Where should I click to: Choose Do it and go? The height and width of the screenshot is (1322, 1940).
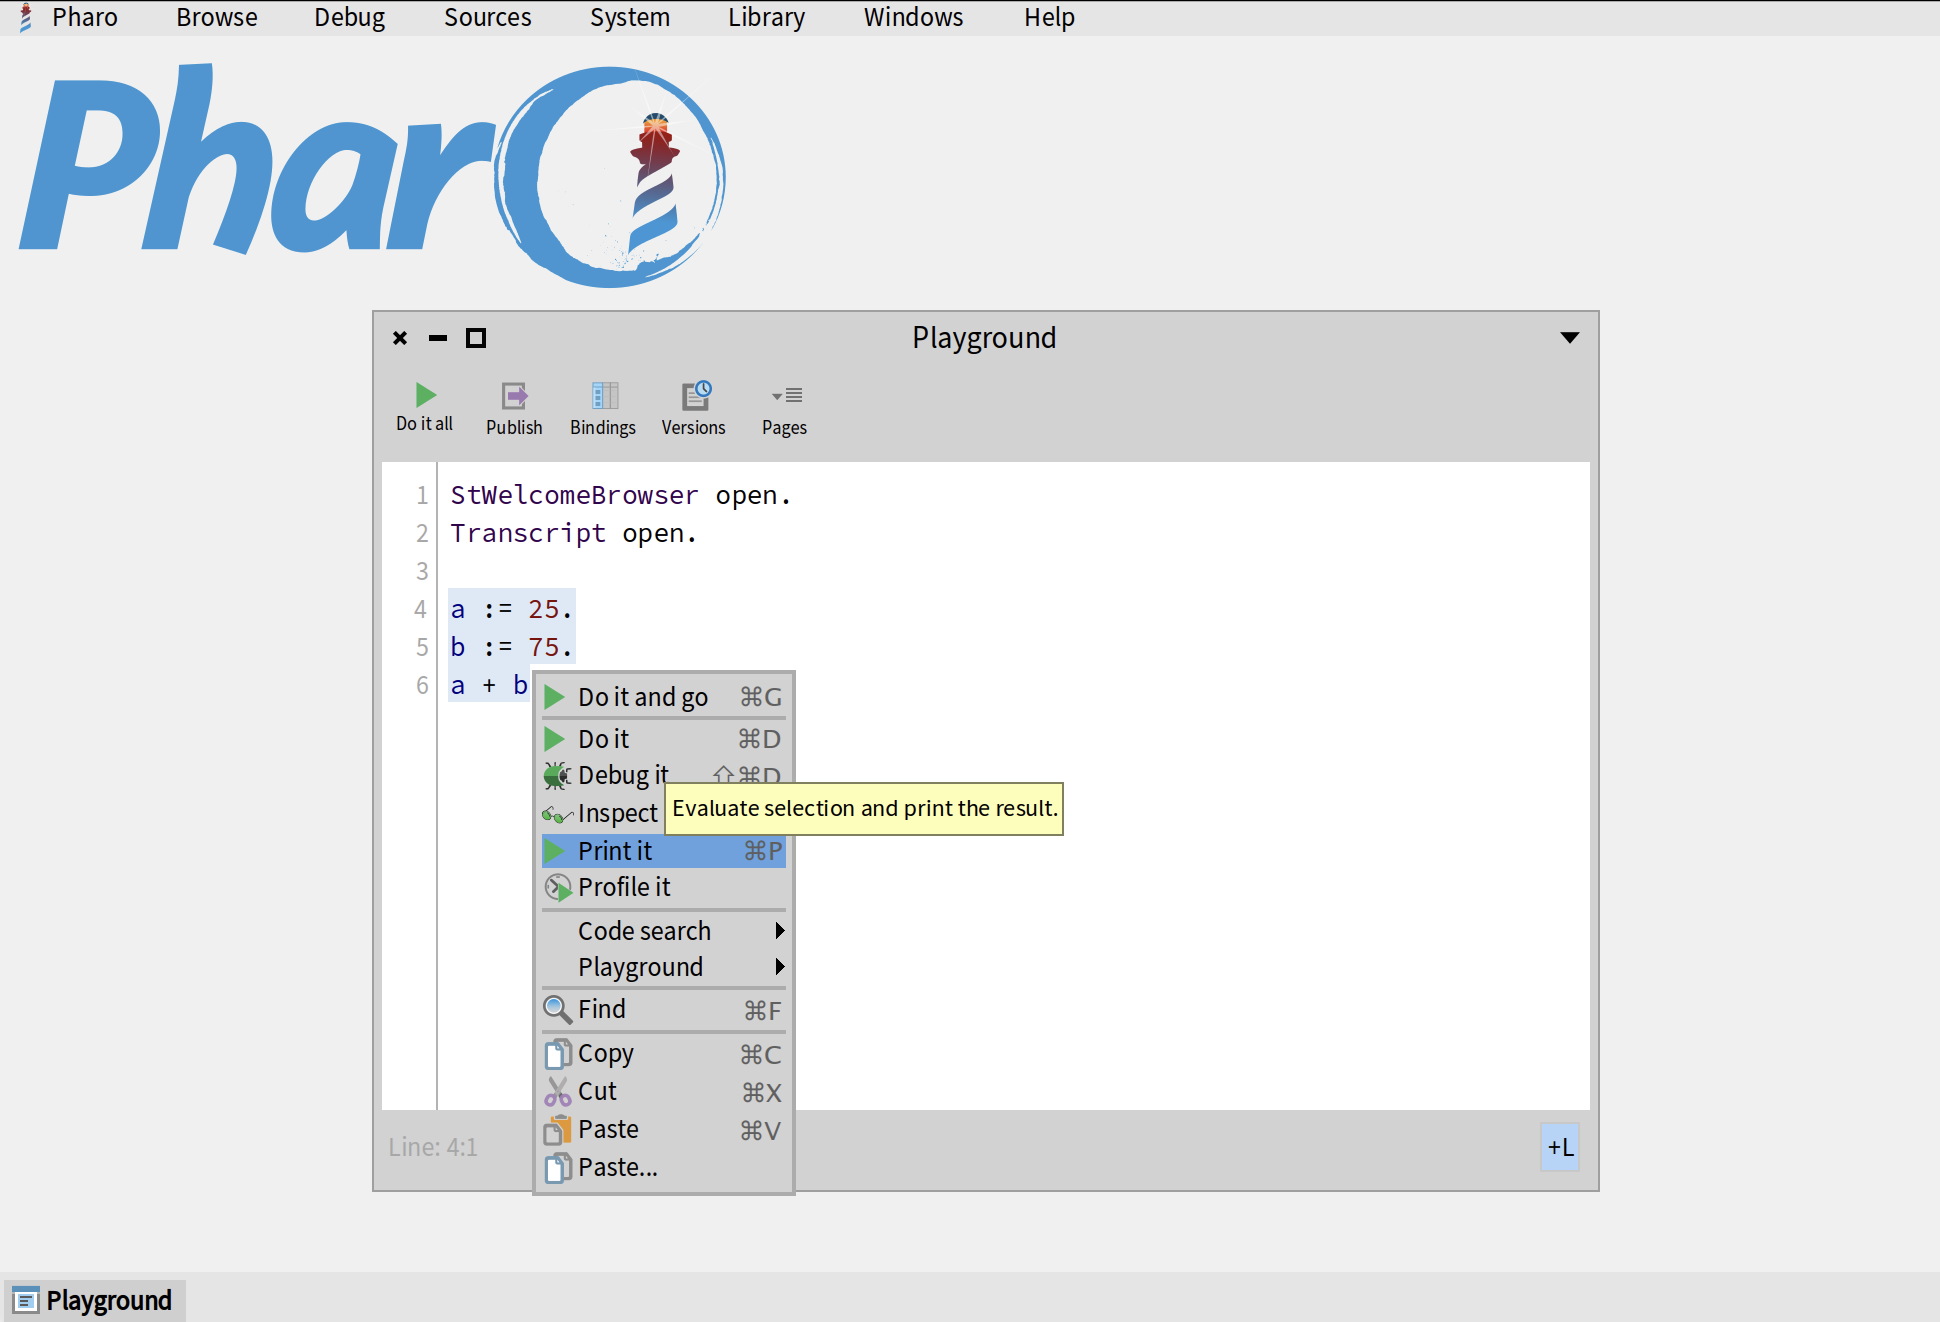(x=643, y=697)
